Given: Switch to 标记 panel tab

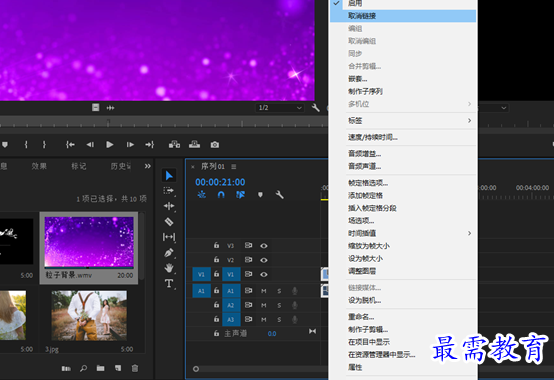Looking at the screenshot, I should (x=78, y=166).
